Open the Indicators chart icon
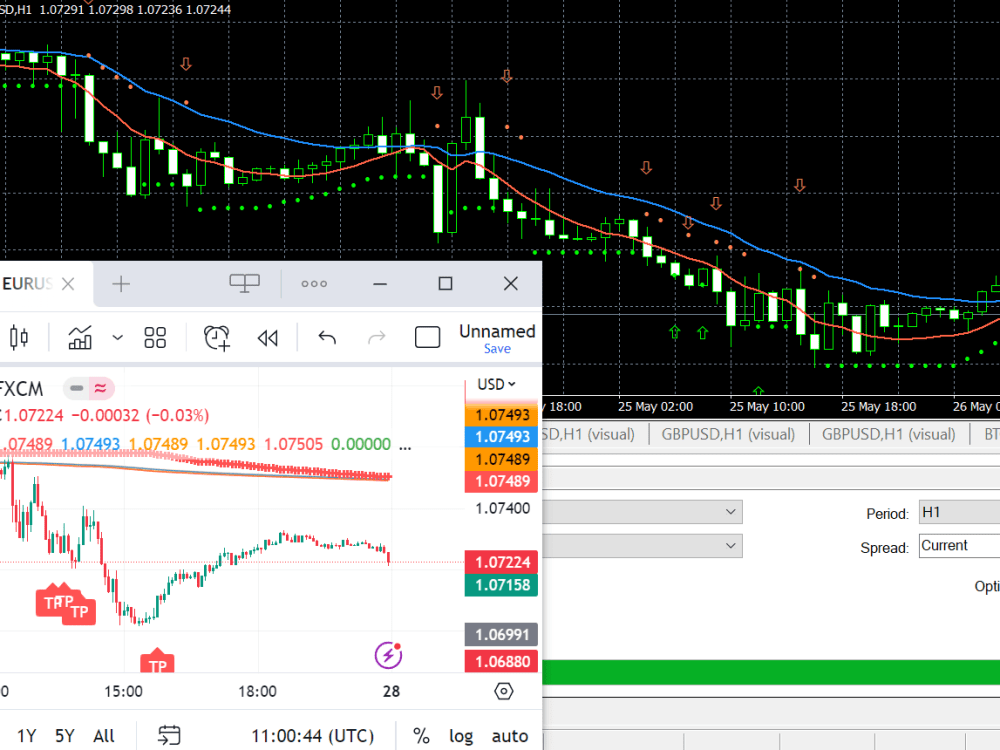 [x=80, y=337]
